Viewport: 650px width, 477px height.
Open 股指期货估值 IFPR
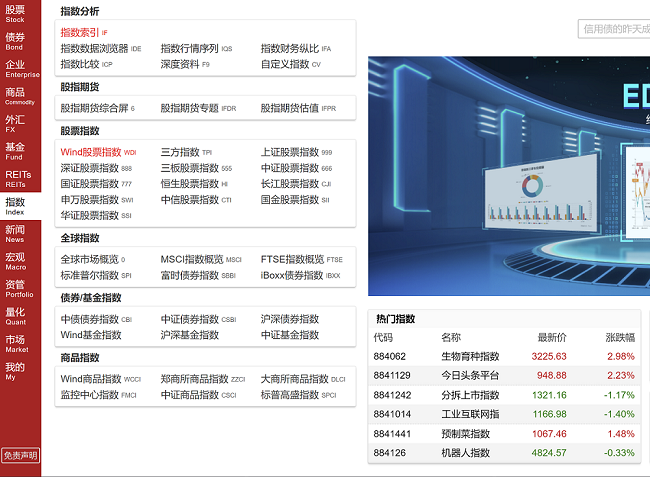(x=298, y=108)
